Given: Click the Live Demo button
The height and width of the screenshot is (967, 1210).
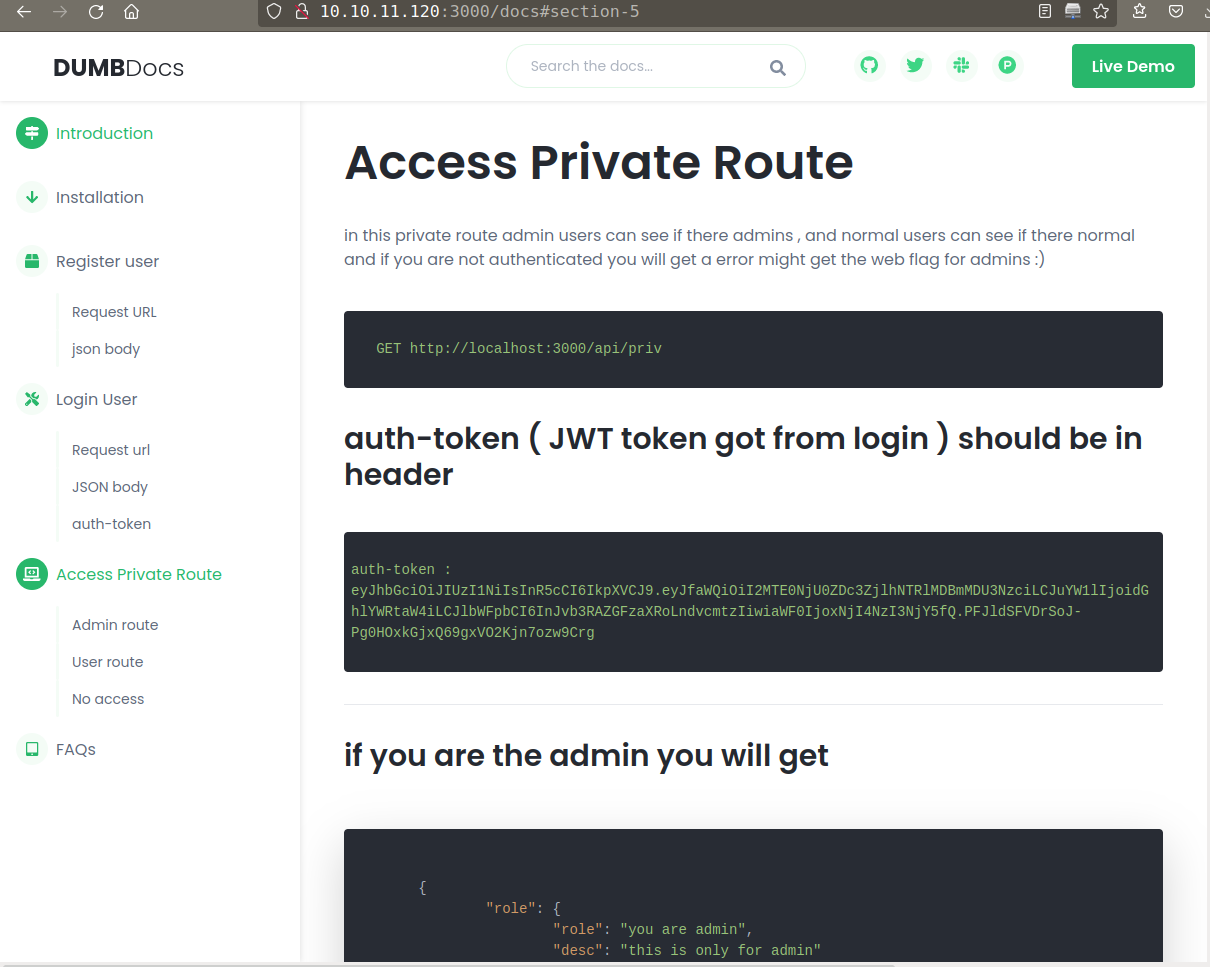Looking at the screenshot, I should [1132, 66].
